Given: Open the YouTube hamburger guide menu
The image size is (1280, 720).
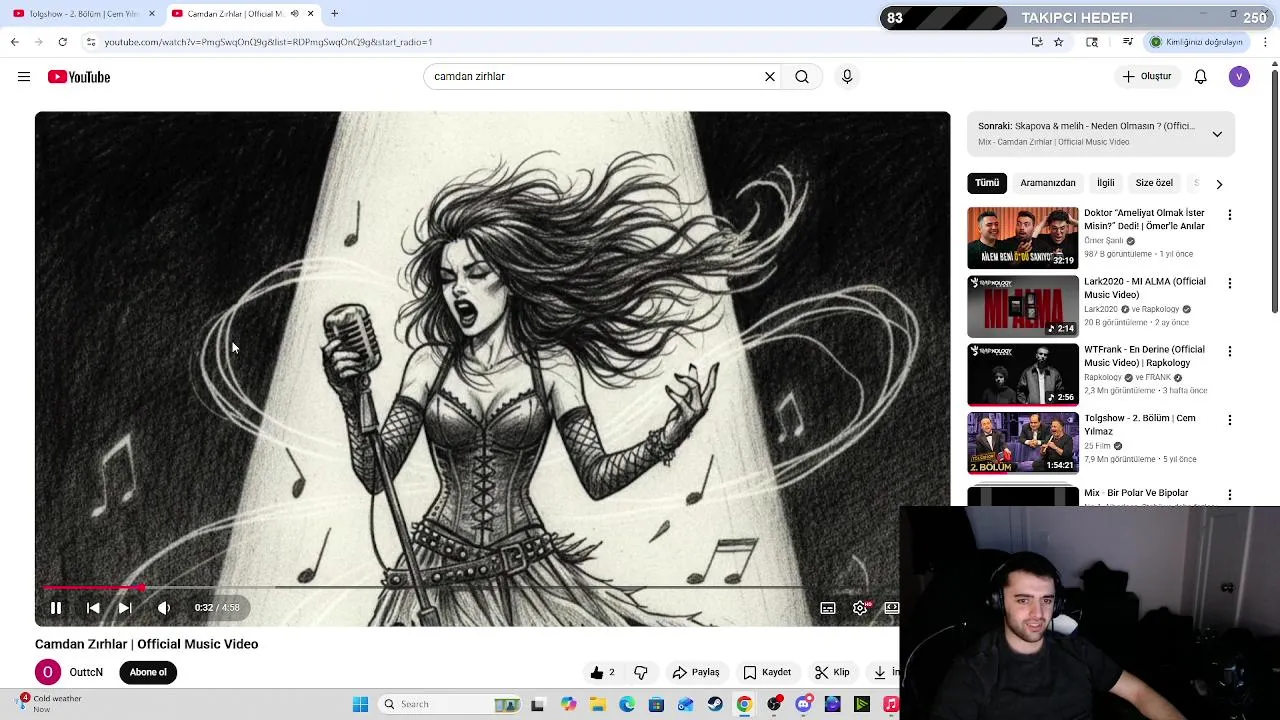Looking at the screenshot, I should click(x=24, y=77).
